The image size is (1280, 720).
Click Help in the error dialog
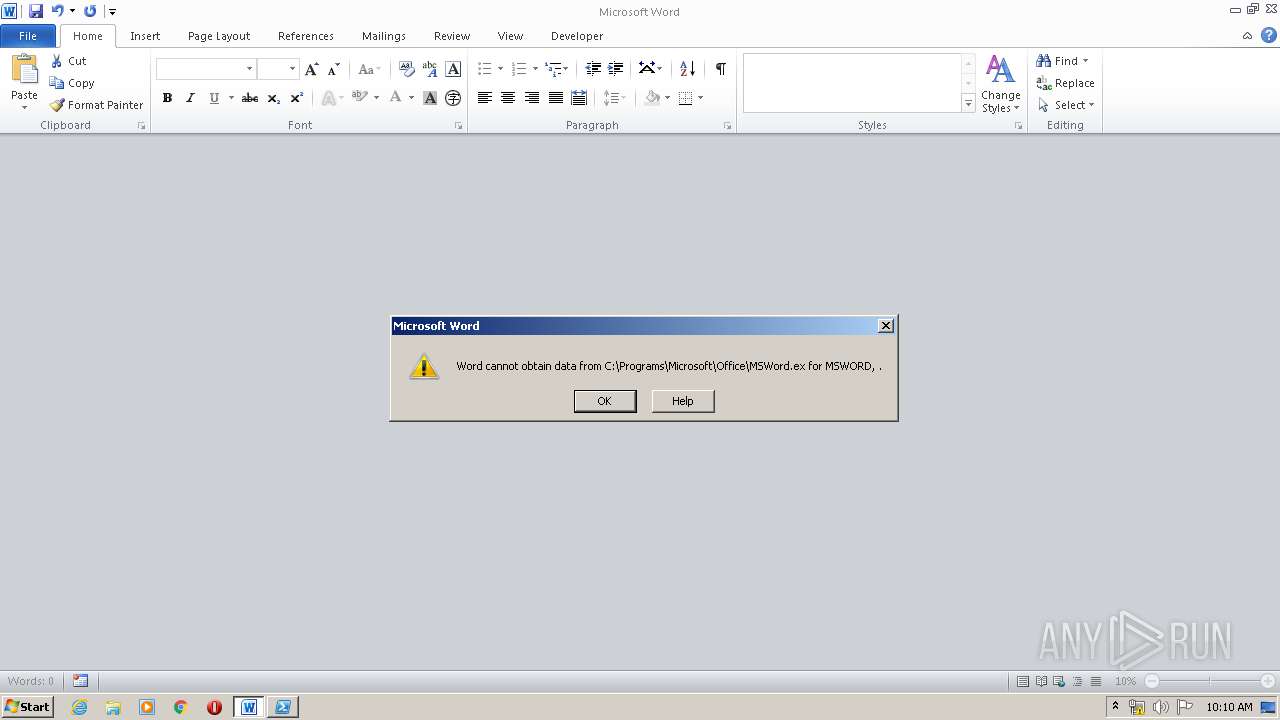683,401
